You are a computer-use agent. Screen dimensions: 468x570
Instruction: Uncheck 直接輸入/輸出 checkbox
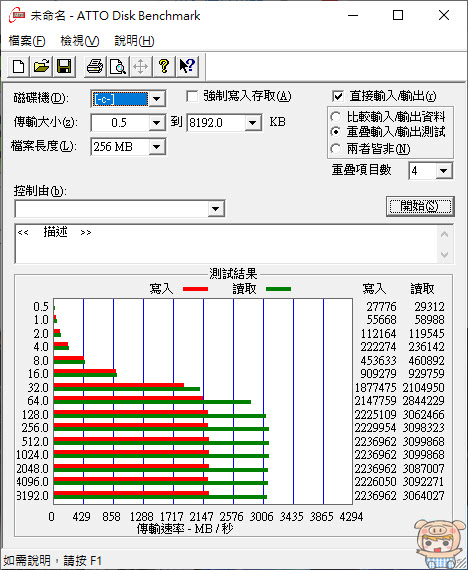[x=338, y=96]
